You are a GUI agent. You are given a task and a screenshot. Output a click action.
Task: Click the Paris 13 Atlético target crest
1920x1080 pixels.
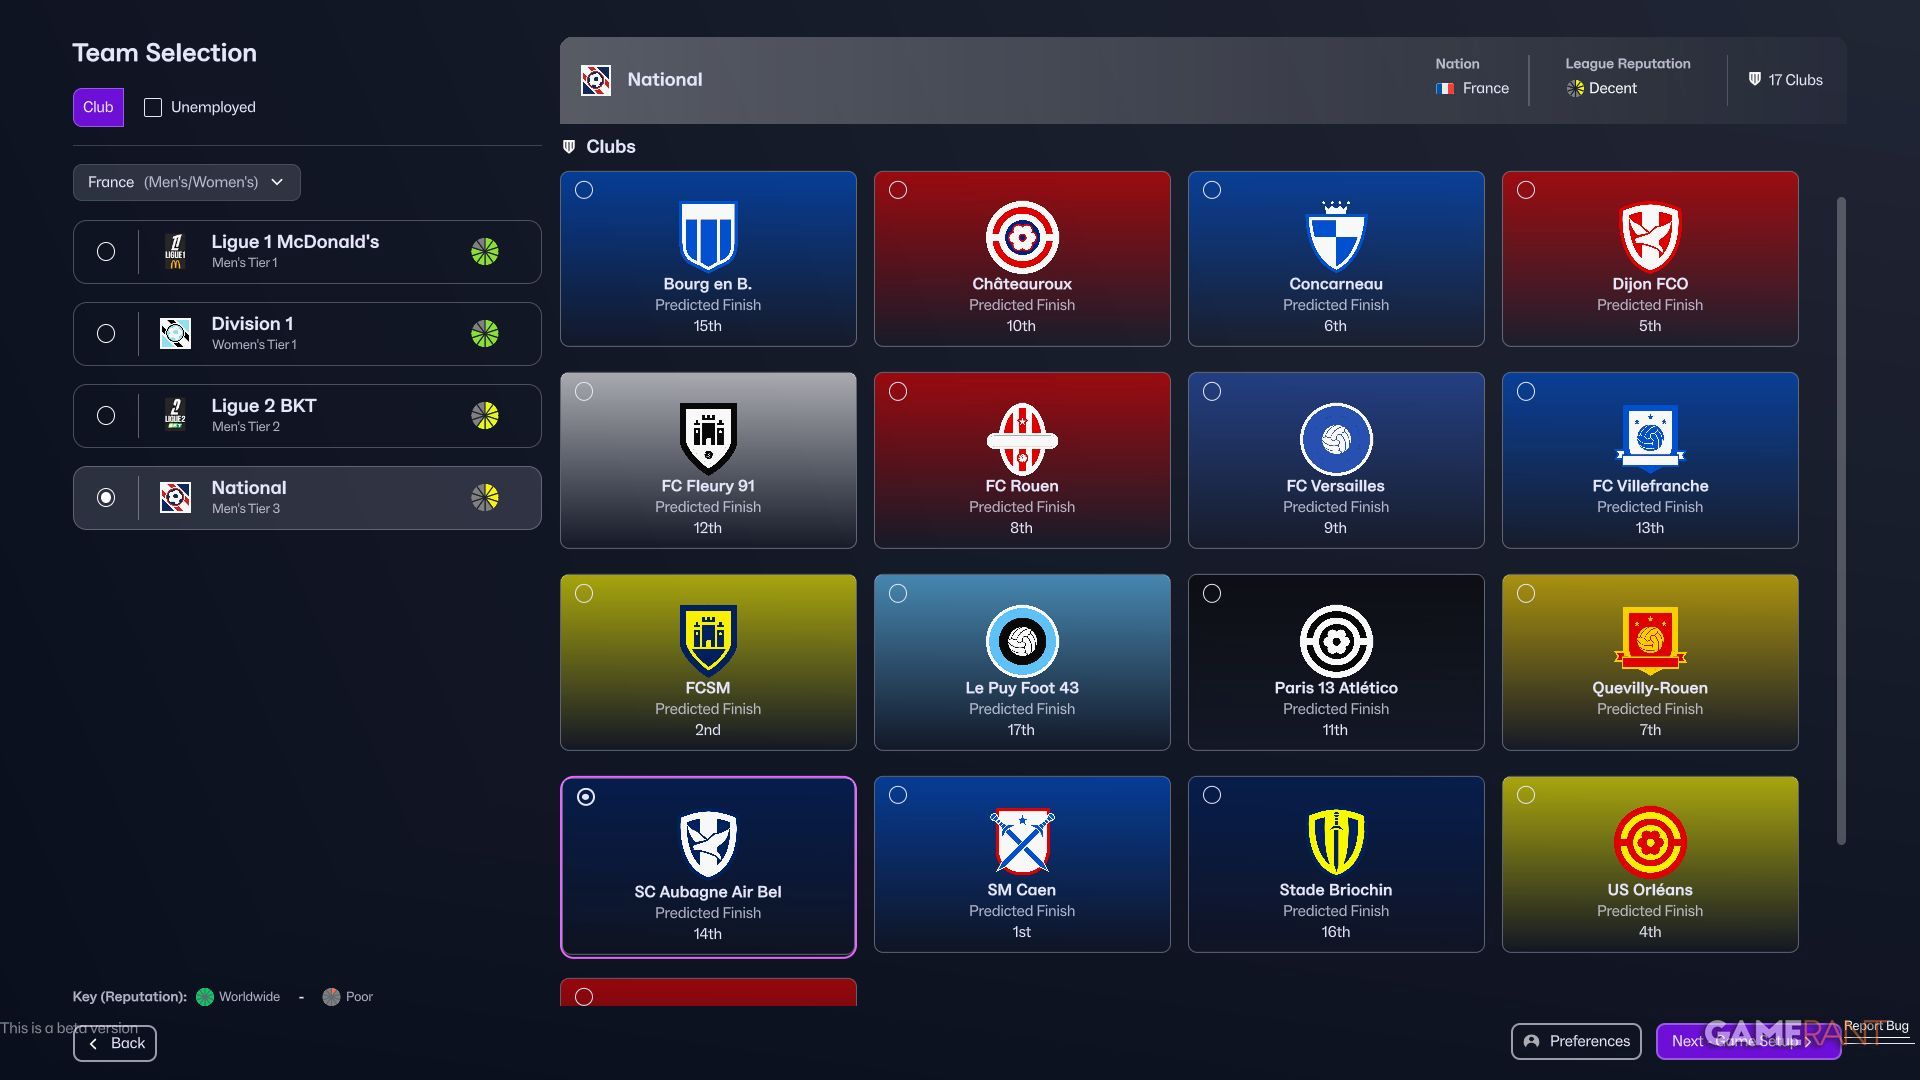coord(1335,641)
